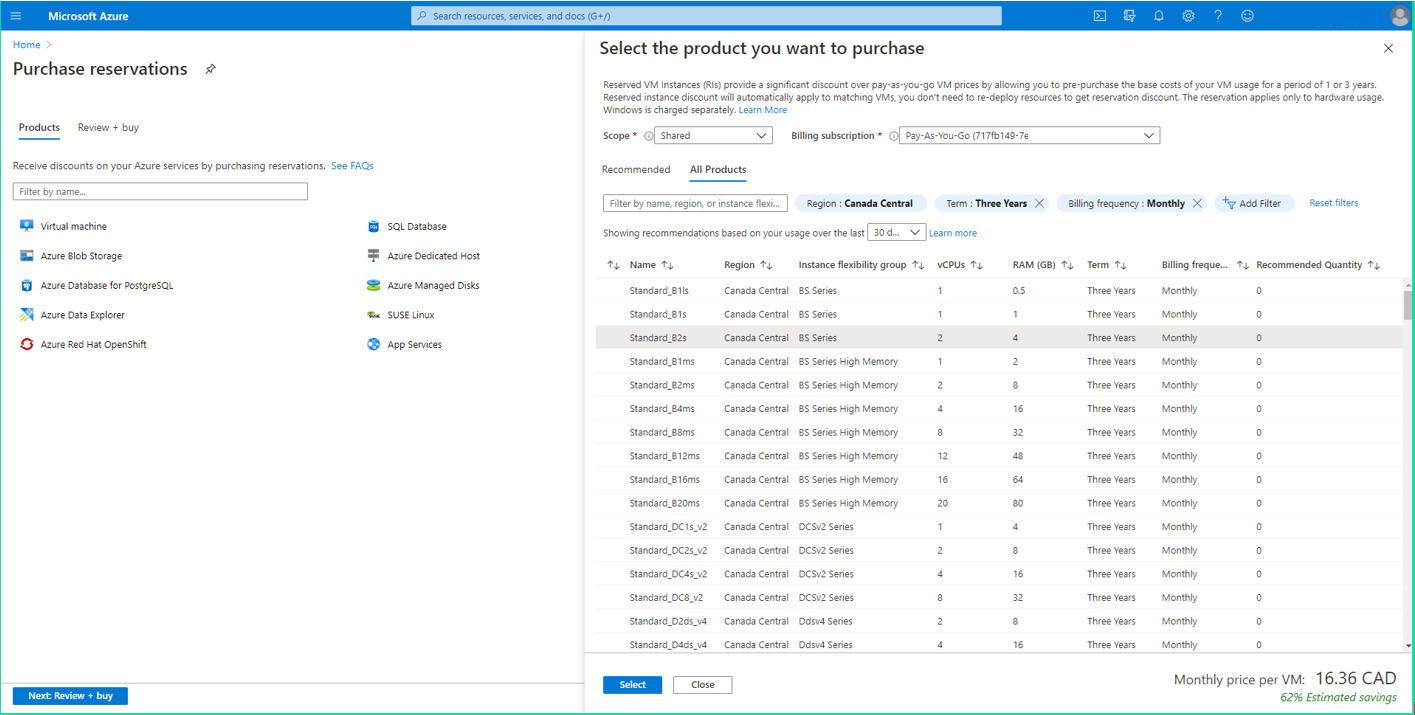The height and width of the screenshot is (715, 1415).
Task: Select the SUSE Linux icon
Action: coord(374,315)
